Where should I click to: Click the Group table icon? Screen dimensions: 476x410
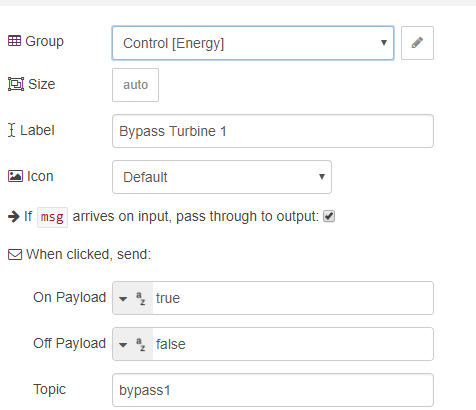click(14, 41)
